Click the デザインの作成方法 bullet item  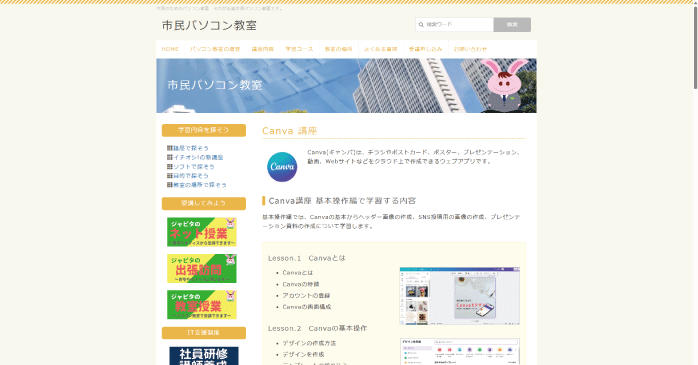tap(309, 343)
